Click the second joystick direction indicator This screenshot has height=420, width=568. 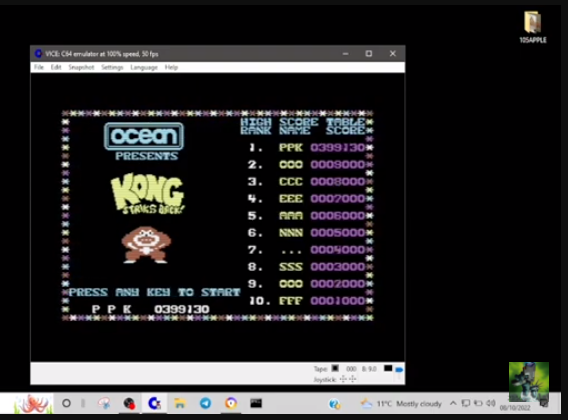tap(352, 379)
